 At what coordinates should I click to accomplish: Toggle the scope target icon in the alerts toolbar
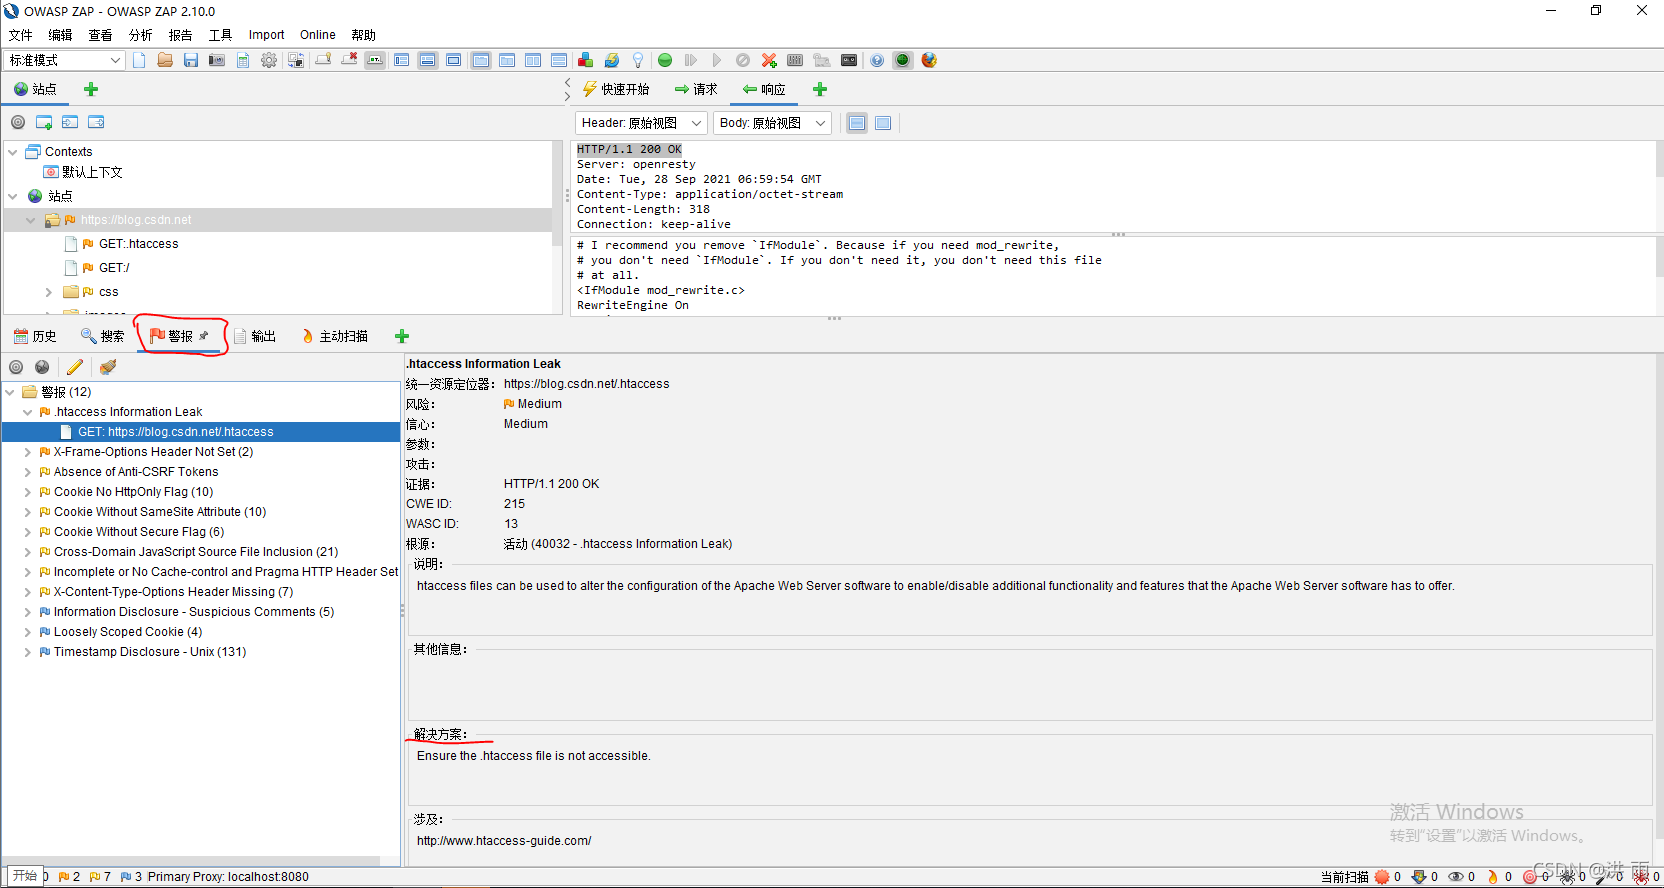coord(16,367)
